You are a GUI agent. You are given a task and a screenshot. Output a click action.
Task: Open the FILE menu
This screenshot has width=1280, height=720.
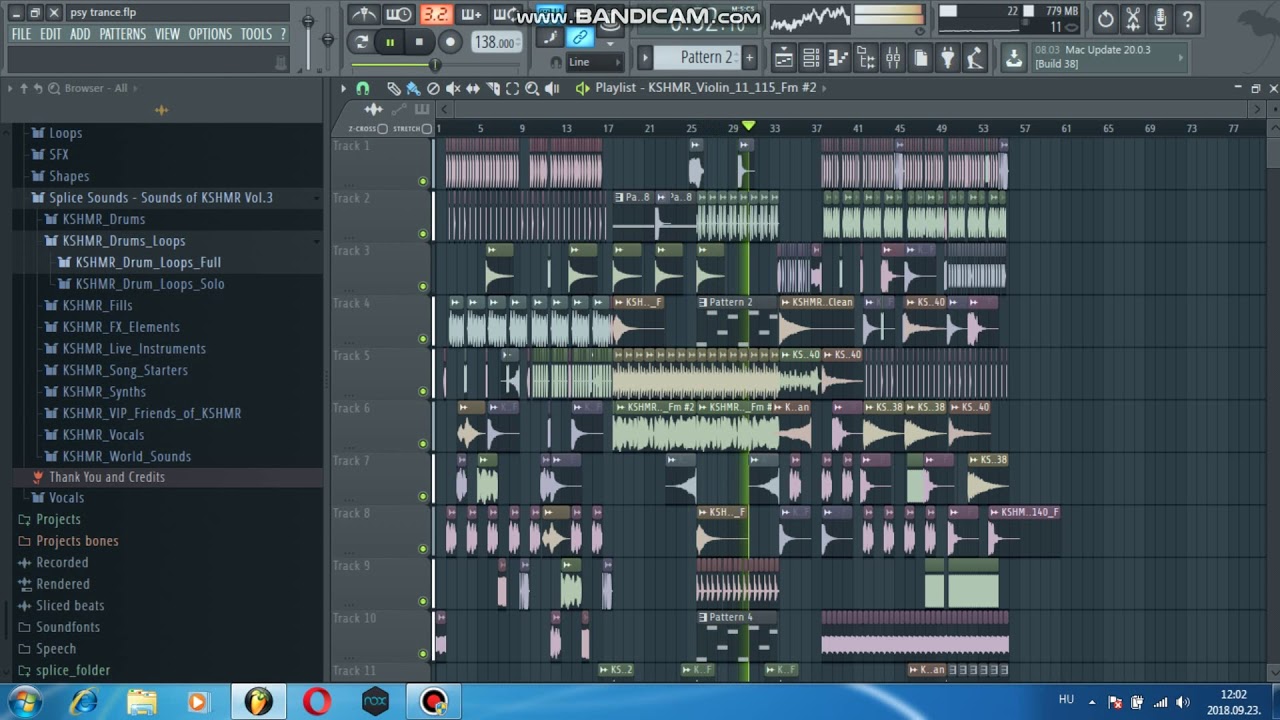tap(21, 34)
